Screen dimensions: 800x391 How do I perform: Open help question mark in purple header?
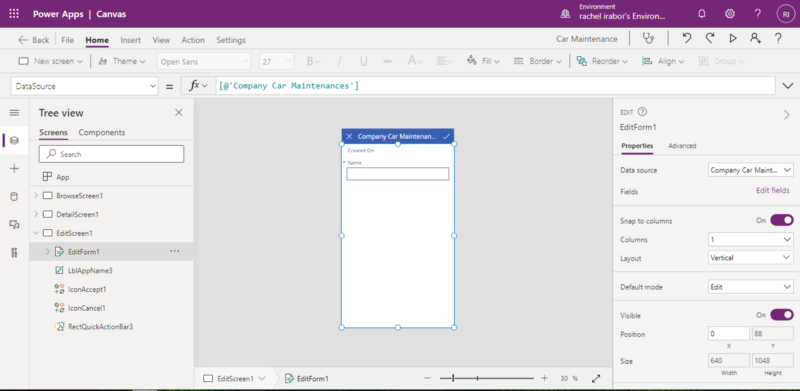[758, 14]
